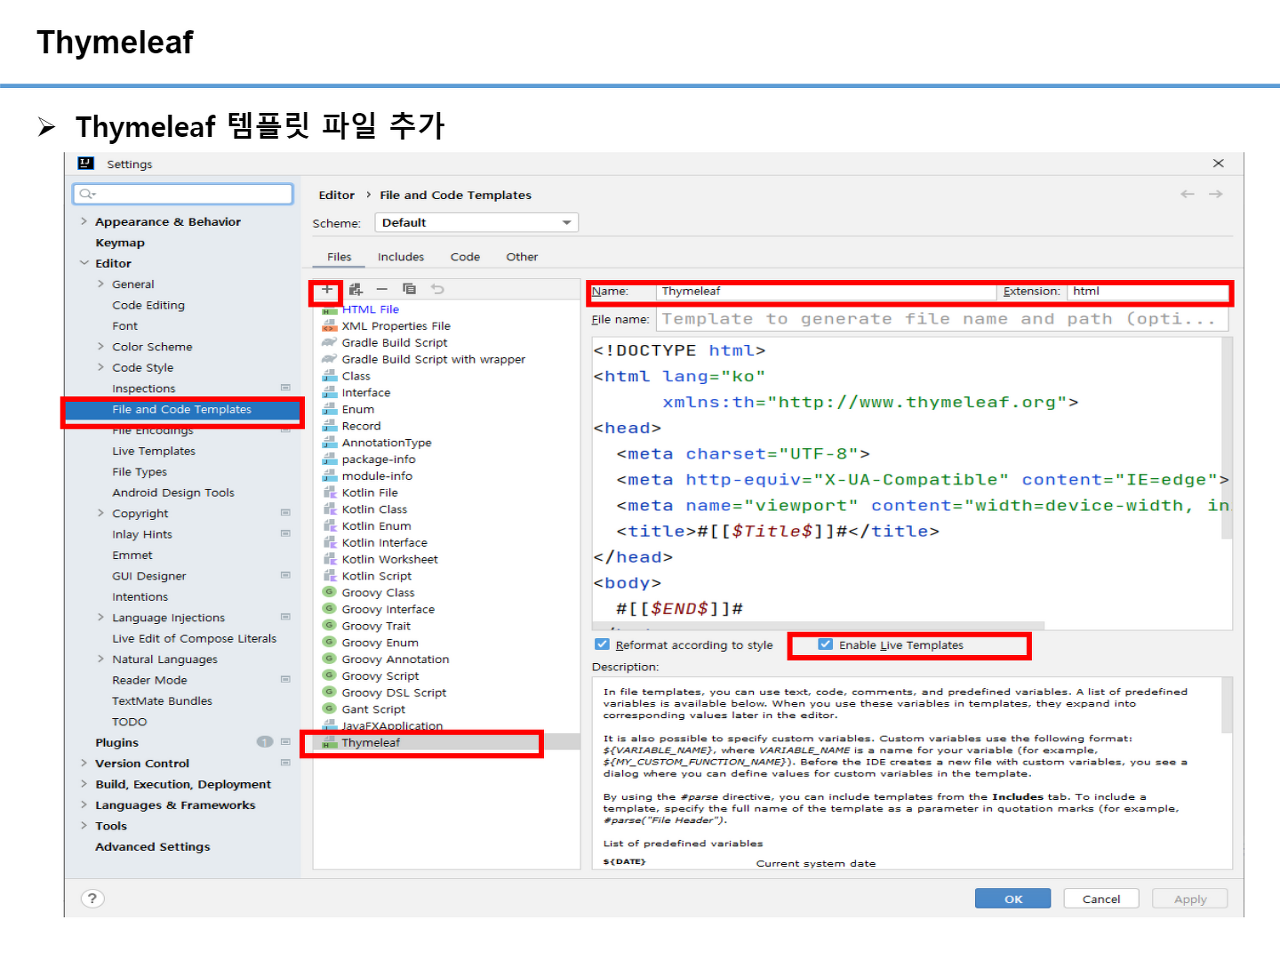Click the Reset to Default icon

tap(437, 289)
